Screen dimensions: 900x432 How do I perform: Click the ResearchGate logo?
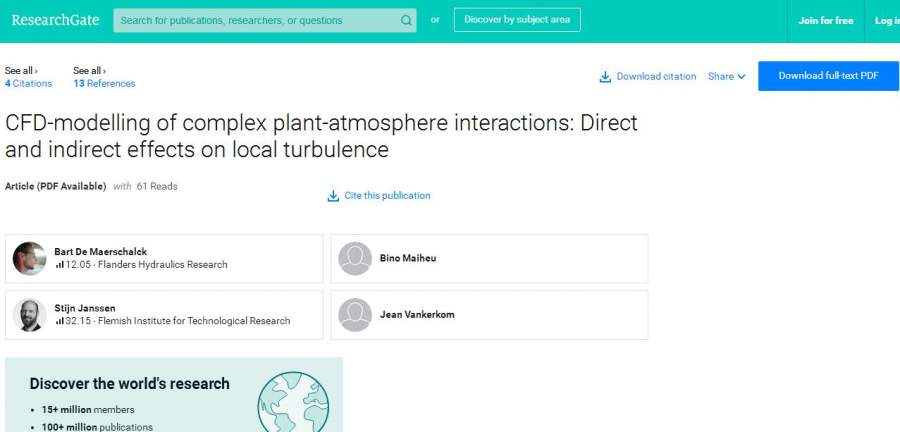[55, 20]
